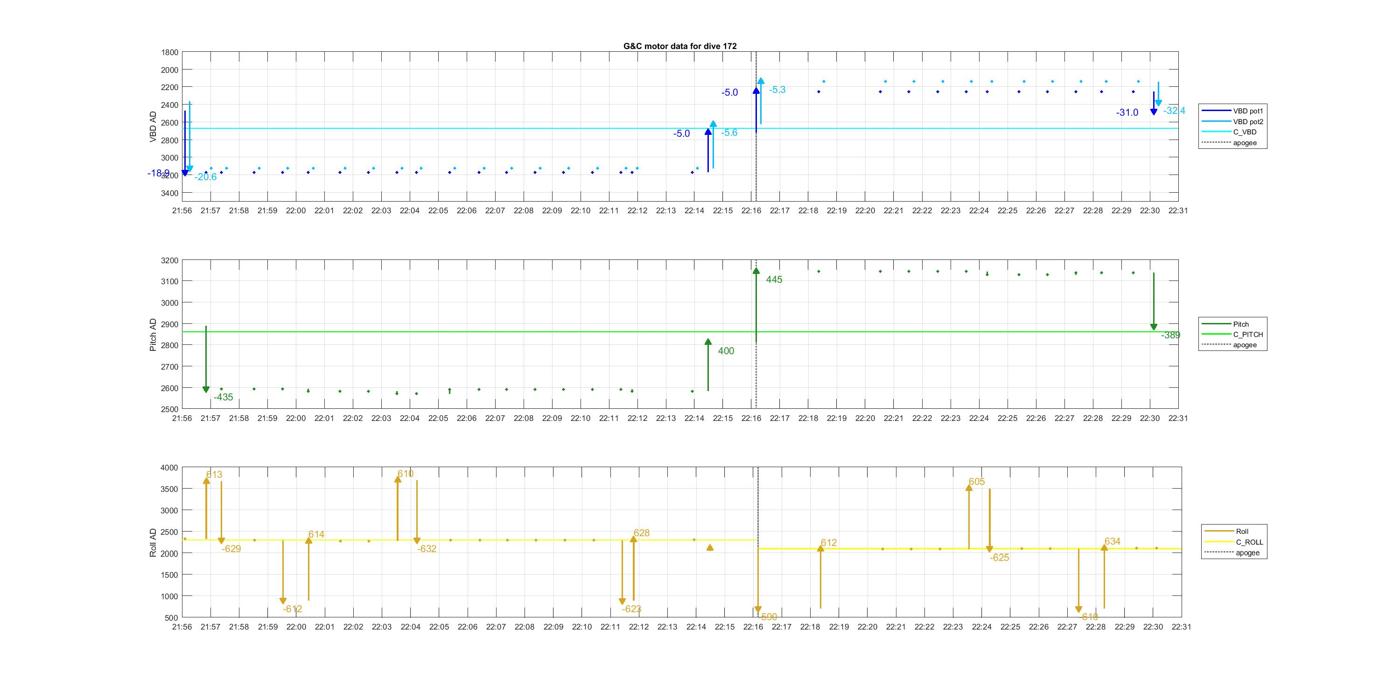The height and width of the screenshot is (693, 1400).
Task: Click the 634 roll move label
Action: click(x=1112, y=542)
